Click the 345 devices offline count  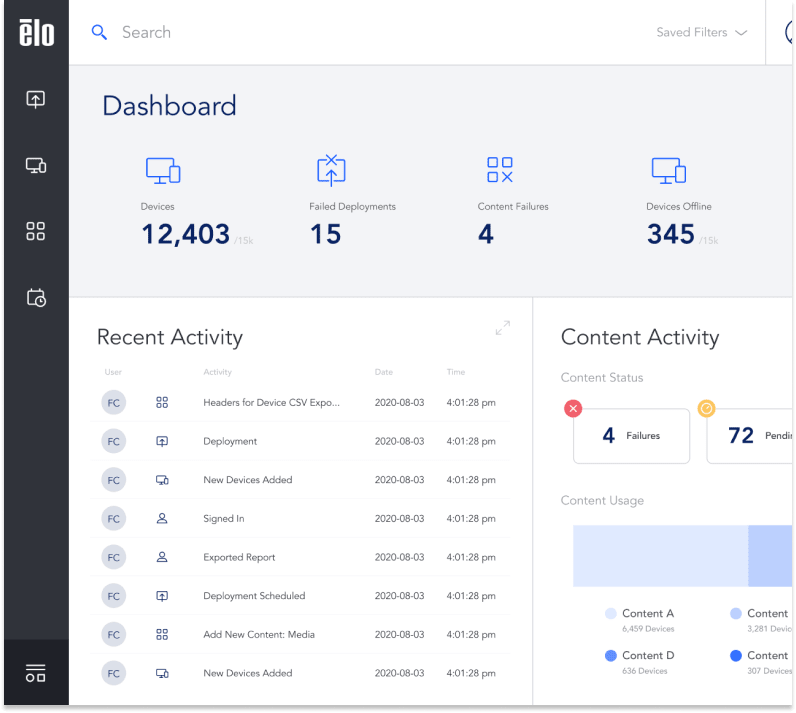pos(671,234)
